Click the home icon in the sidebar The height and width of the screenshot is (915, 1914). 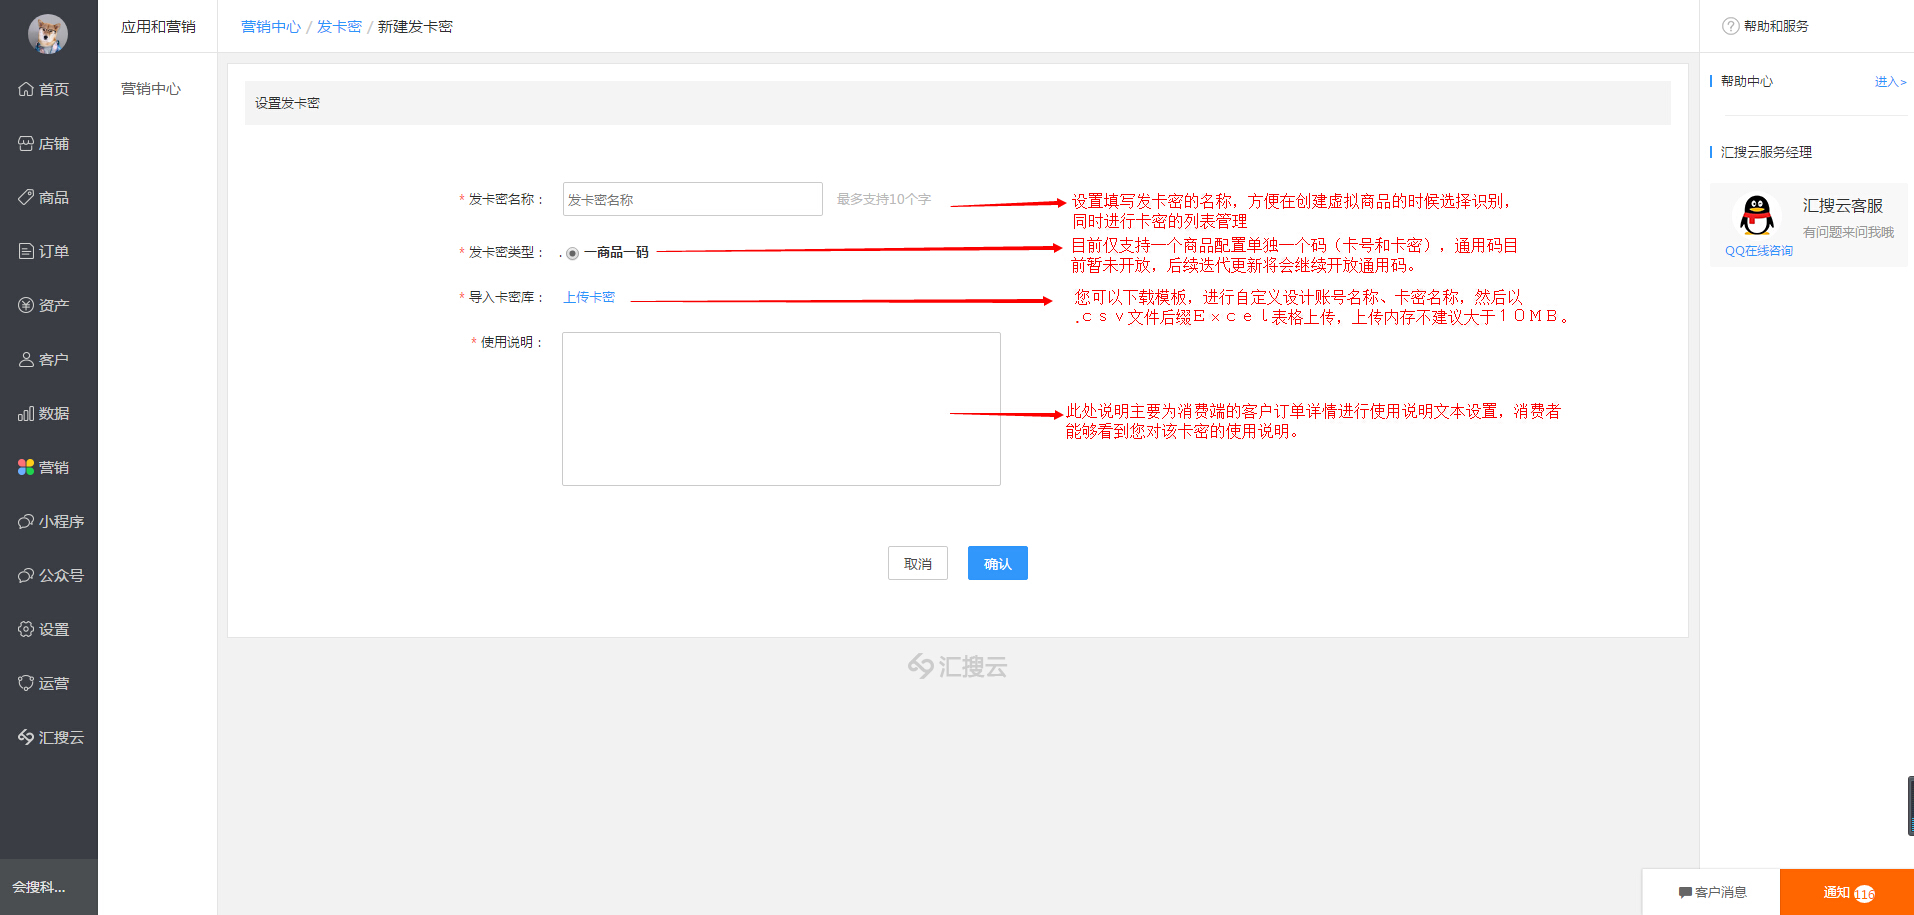[x=26, y=89]
